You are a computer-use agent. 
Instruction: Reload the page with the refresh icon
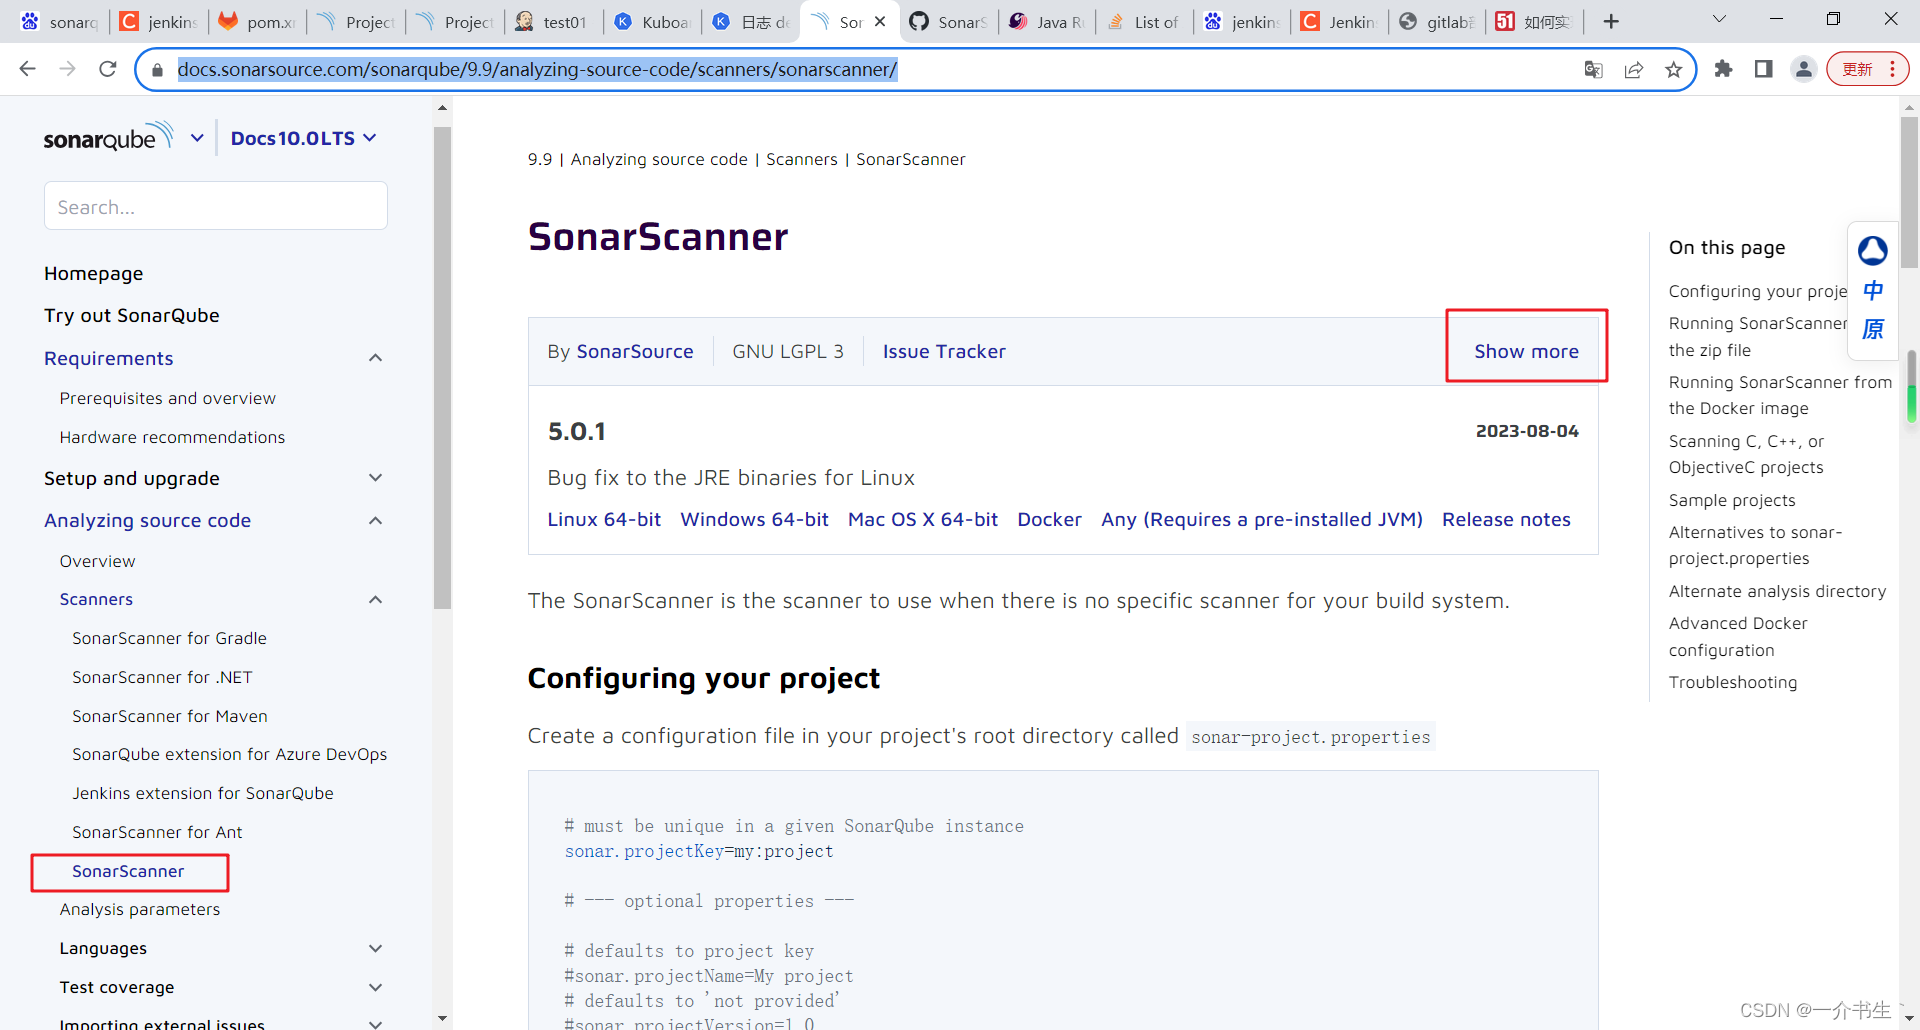pyautogui.click(x=108, y=69)
